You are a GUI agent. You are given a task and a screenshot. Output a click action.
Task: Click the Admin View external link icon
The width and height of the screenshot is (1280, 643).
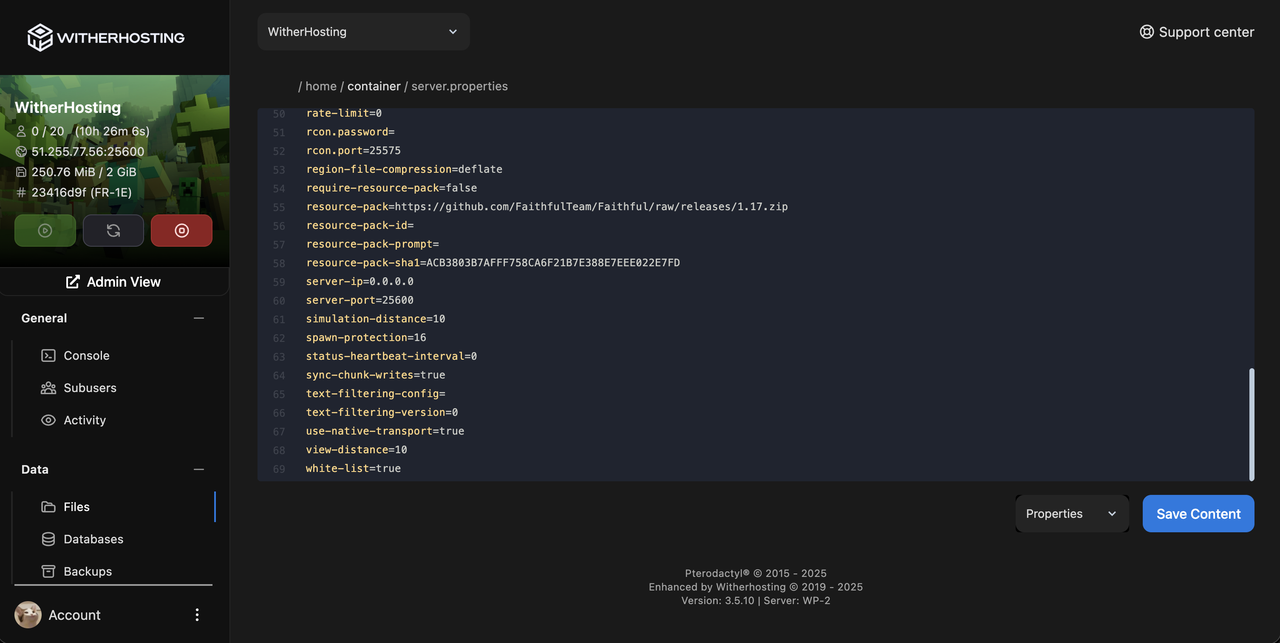pos(73,282)
